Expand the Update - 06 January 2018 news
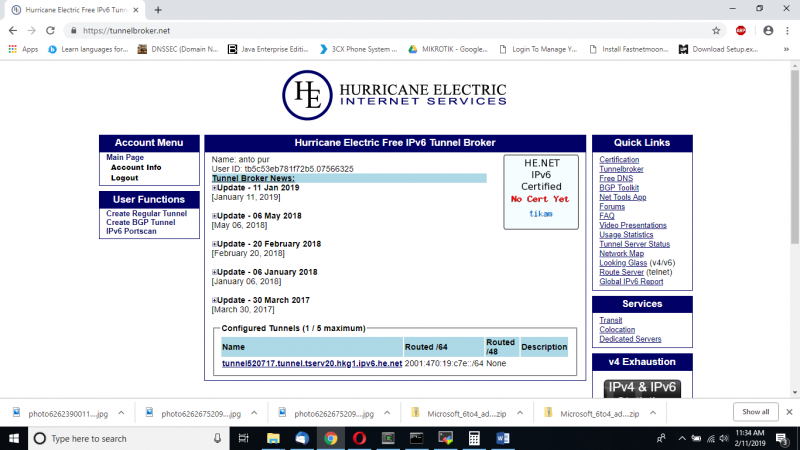The height and width of the screenshot is (450, 800). click(x=214, y=272)
